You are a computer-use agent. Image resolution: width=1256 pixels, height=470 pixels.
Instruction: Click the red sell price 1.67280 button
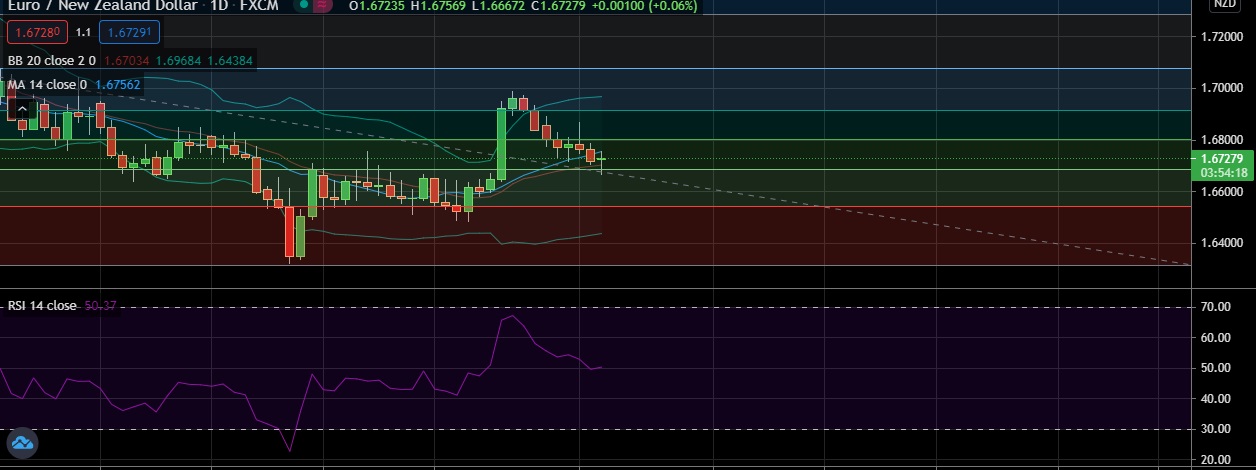point(37,33)
